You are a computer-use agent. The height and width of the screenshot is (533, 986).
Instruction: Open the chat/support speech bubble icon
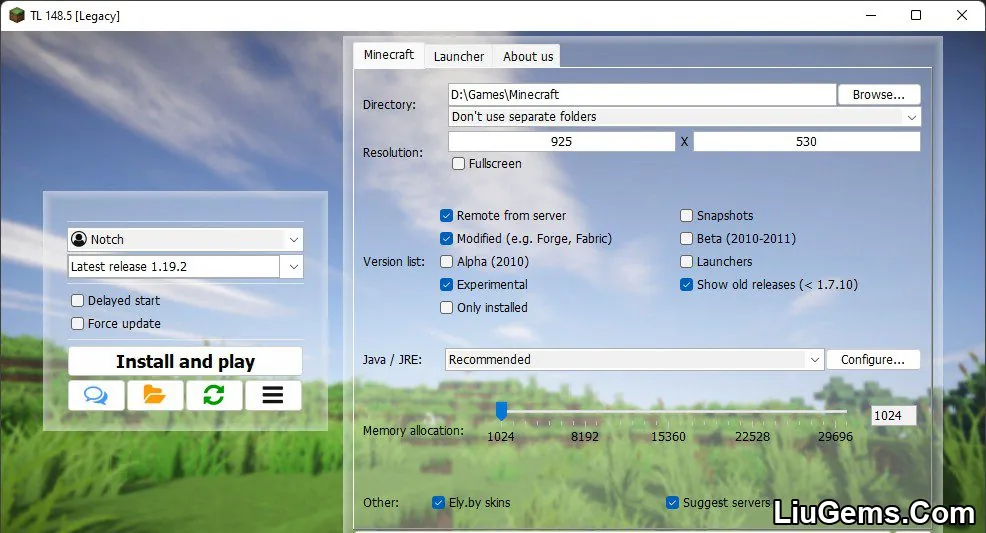96,395
